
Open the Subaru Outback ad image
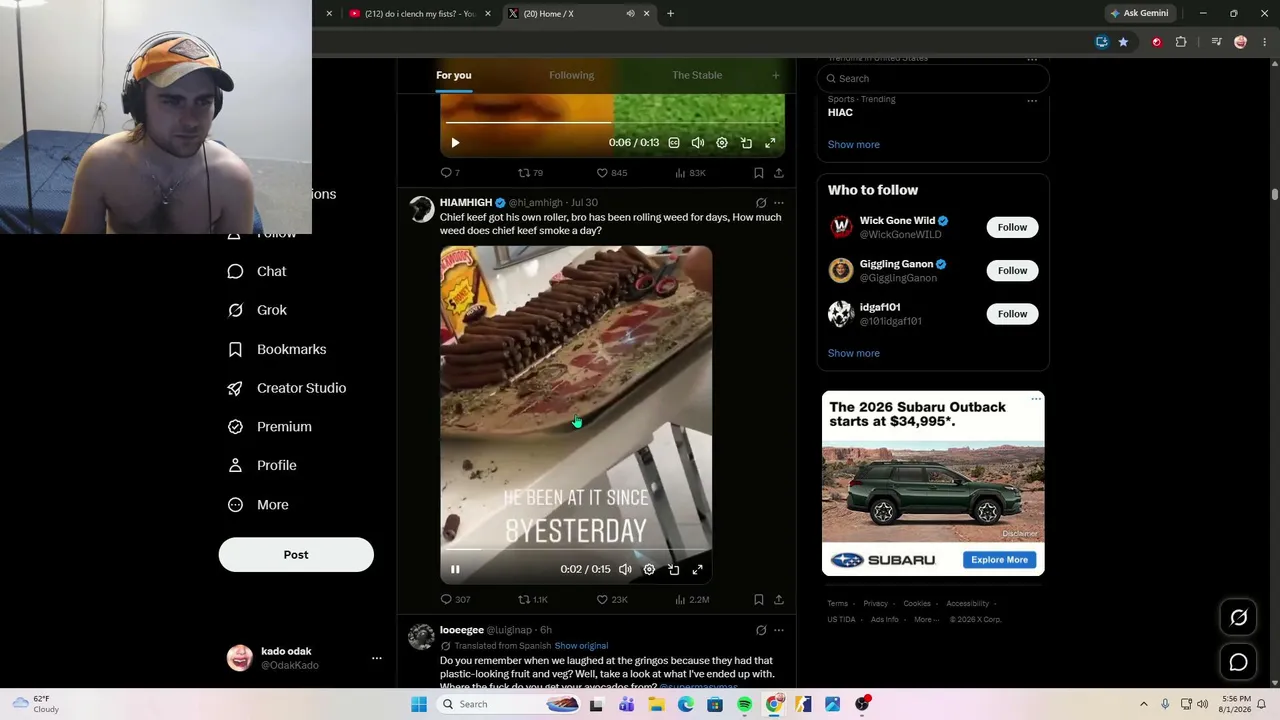pyautogui.click(x=933, y=493)
